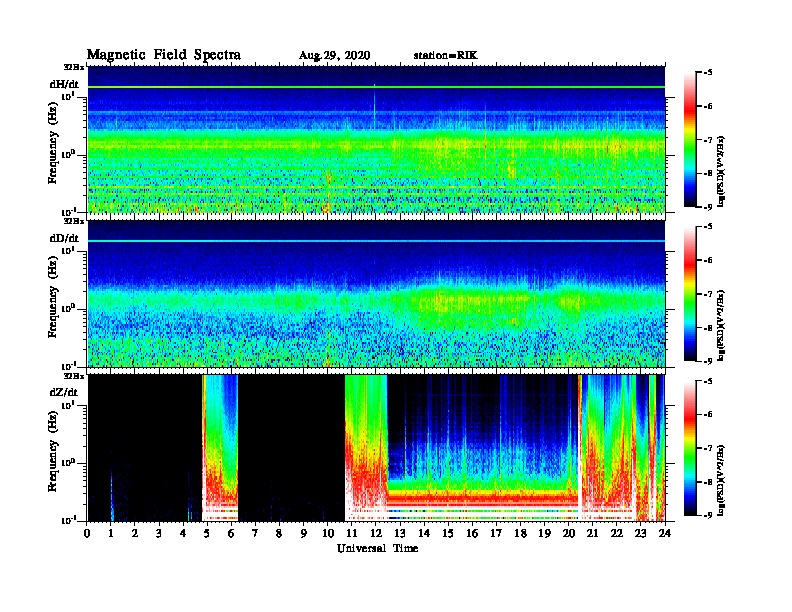792x612 pixels.
Task: Click the dZ/dt spectrogram plot area
Action: (x=376, y=448)
